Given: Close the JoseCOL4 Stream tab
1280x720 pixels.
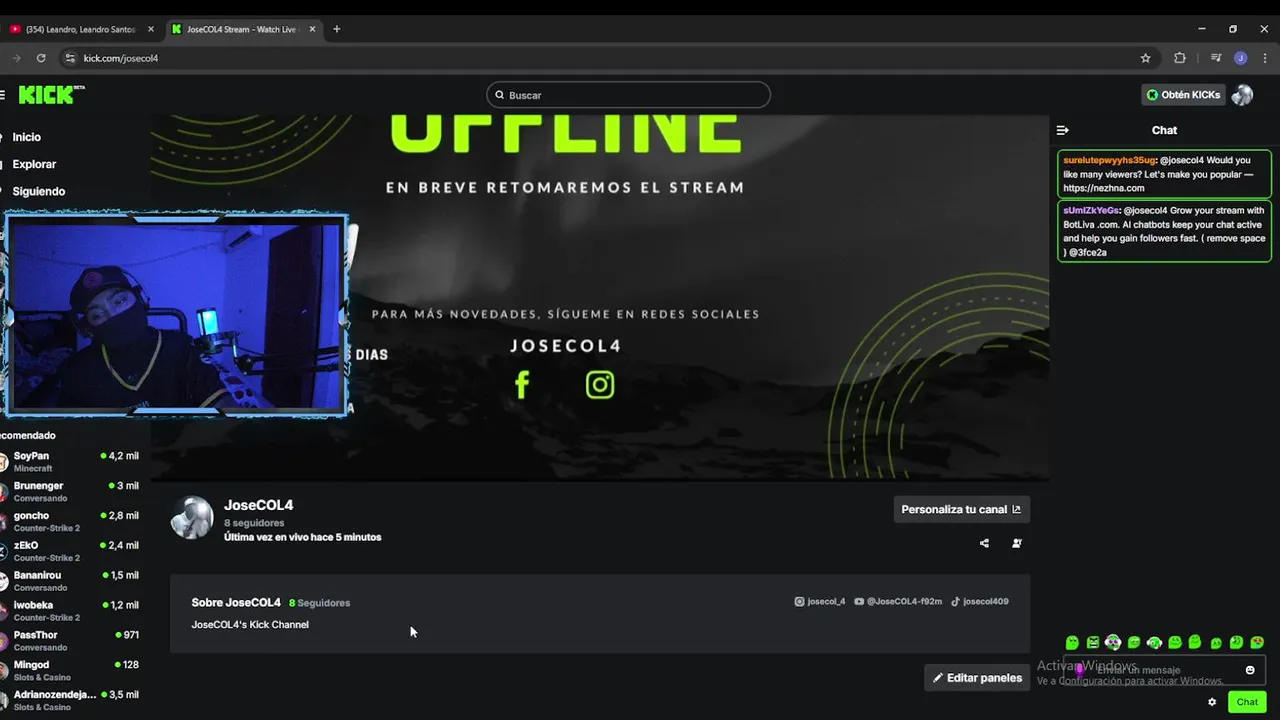Looking at the screenshot, I should pos(312,29).
